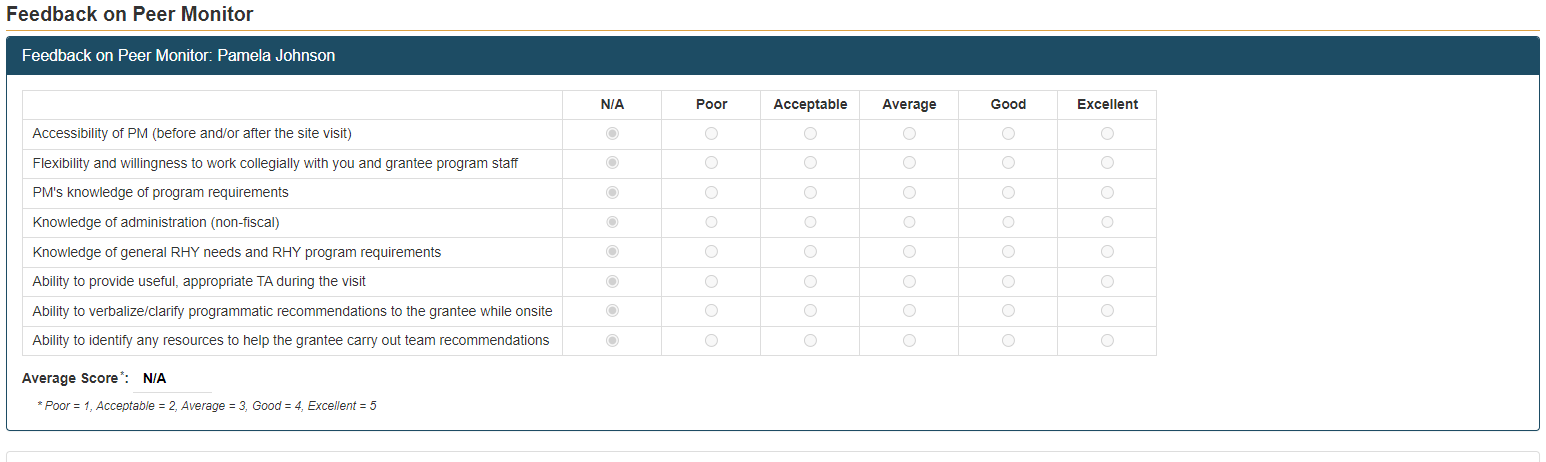The width and height of the screenshot is (1546, 462).
Task: Mark Knowledge of administration (non-fiscal) as Poor
Action: coord(711,222)
